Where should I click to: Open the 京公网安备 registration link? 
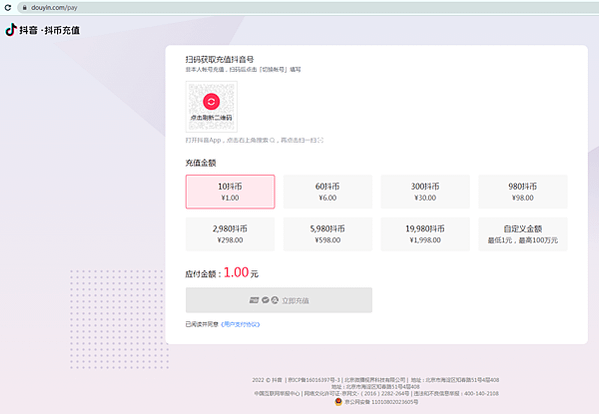tap(381, 402)
